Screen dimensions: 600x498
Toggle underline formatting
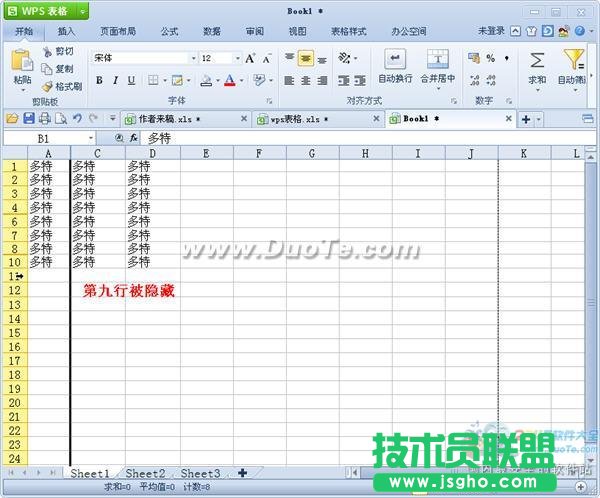131,80
